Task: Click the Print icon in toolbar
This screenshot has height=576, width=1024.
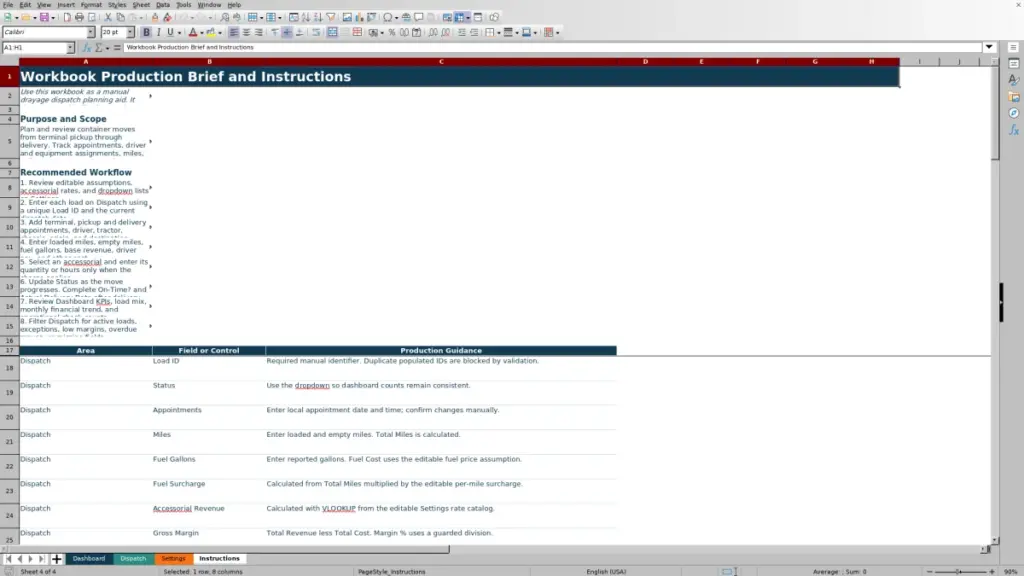Action: [79, 18]
